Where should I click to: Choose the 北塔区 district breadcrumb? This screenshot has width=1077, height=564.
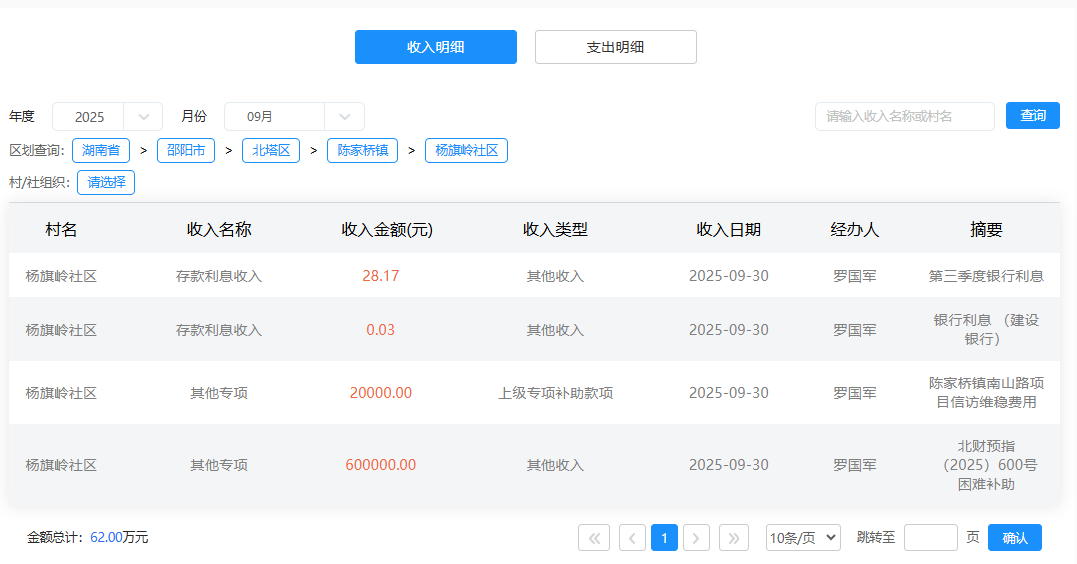271,151
